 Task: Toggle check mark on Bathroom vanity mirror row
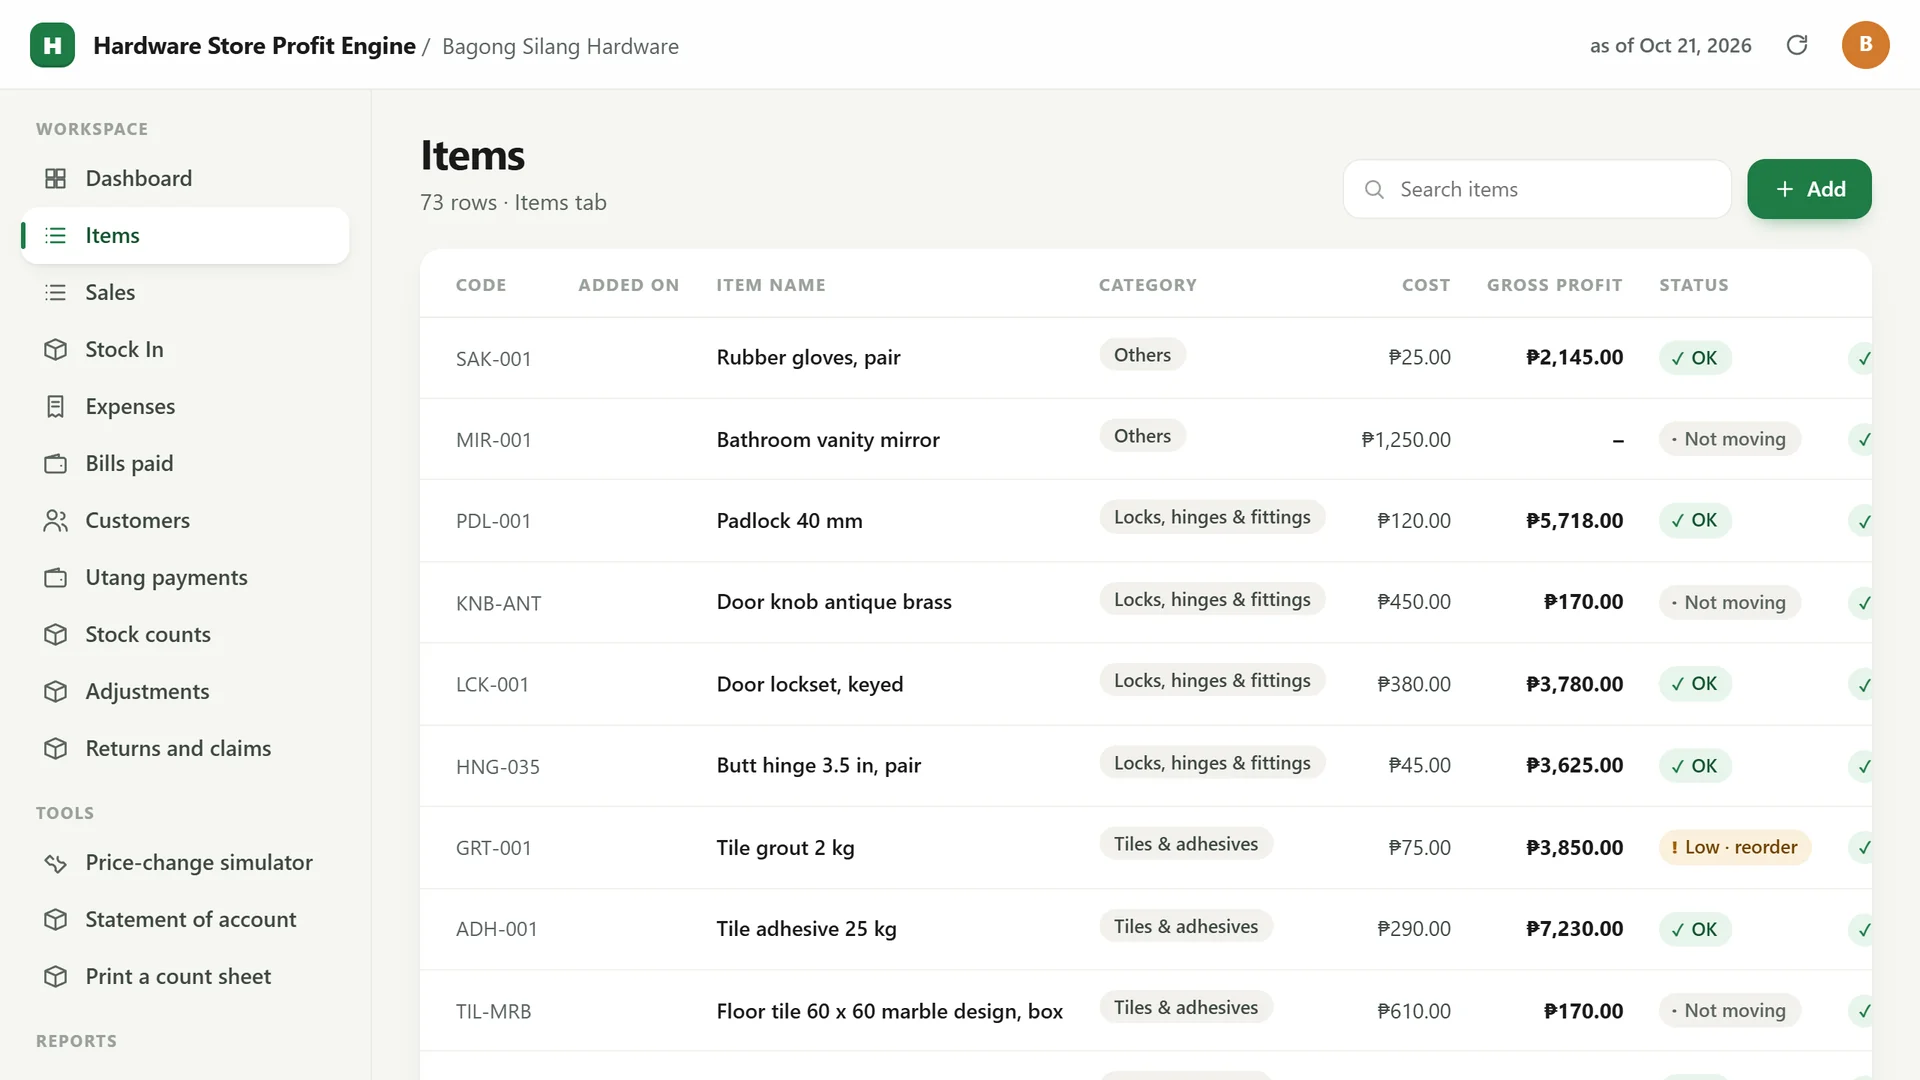1861,439
